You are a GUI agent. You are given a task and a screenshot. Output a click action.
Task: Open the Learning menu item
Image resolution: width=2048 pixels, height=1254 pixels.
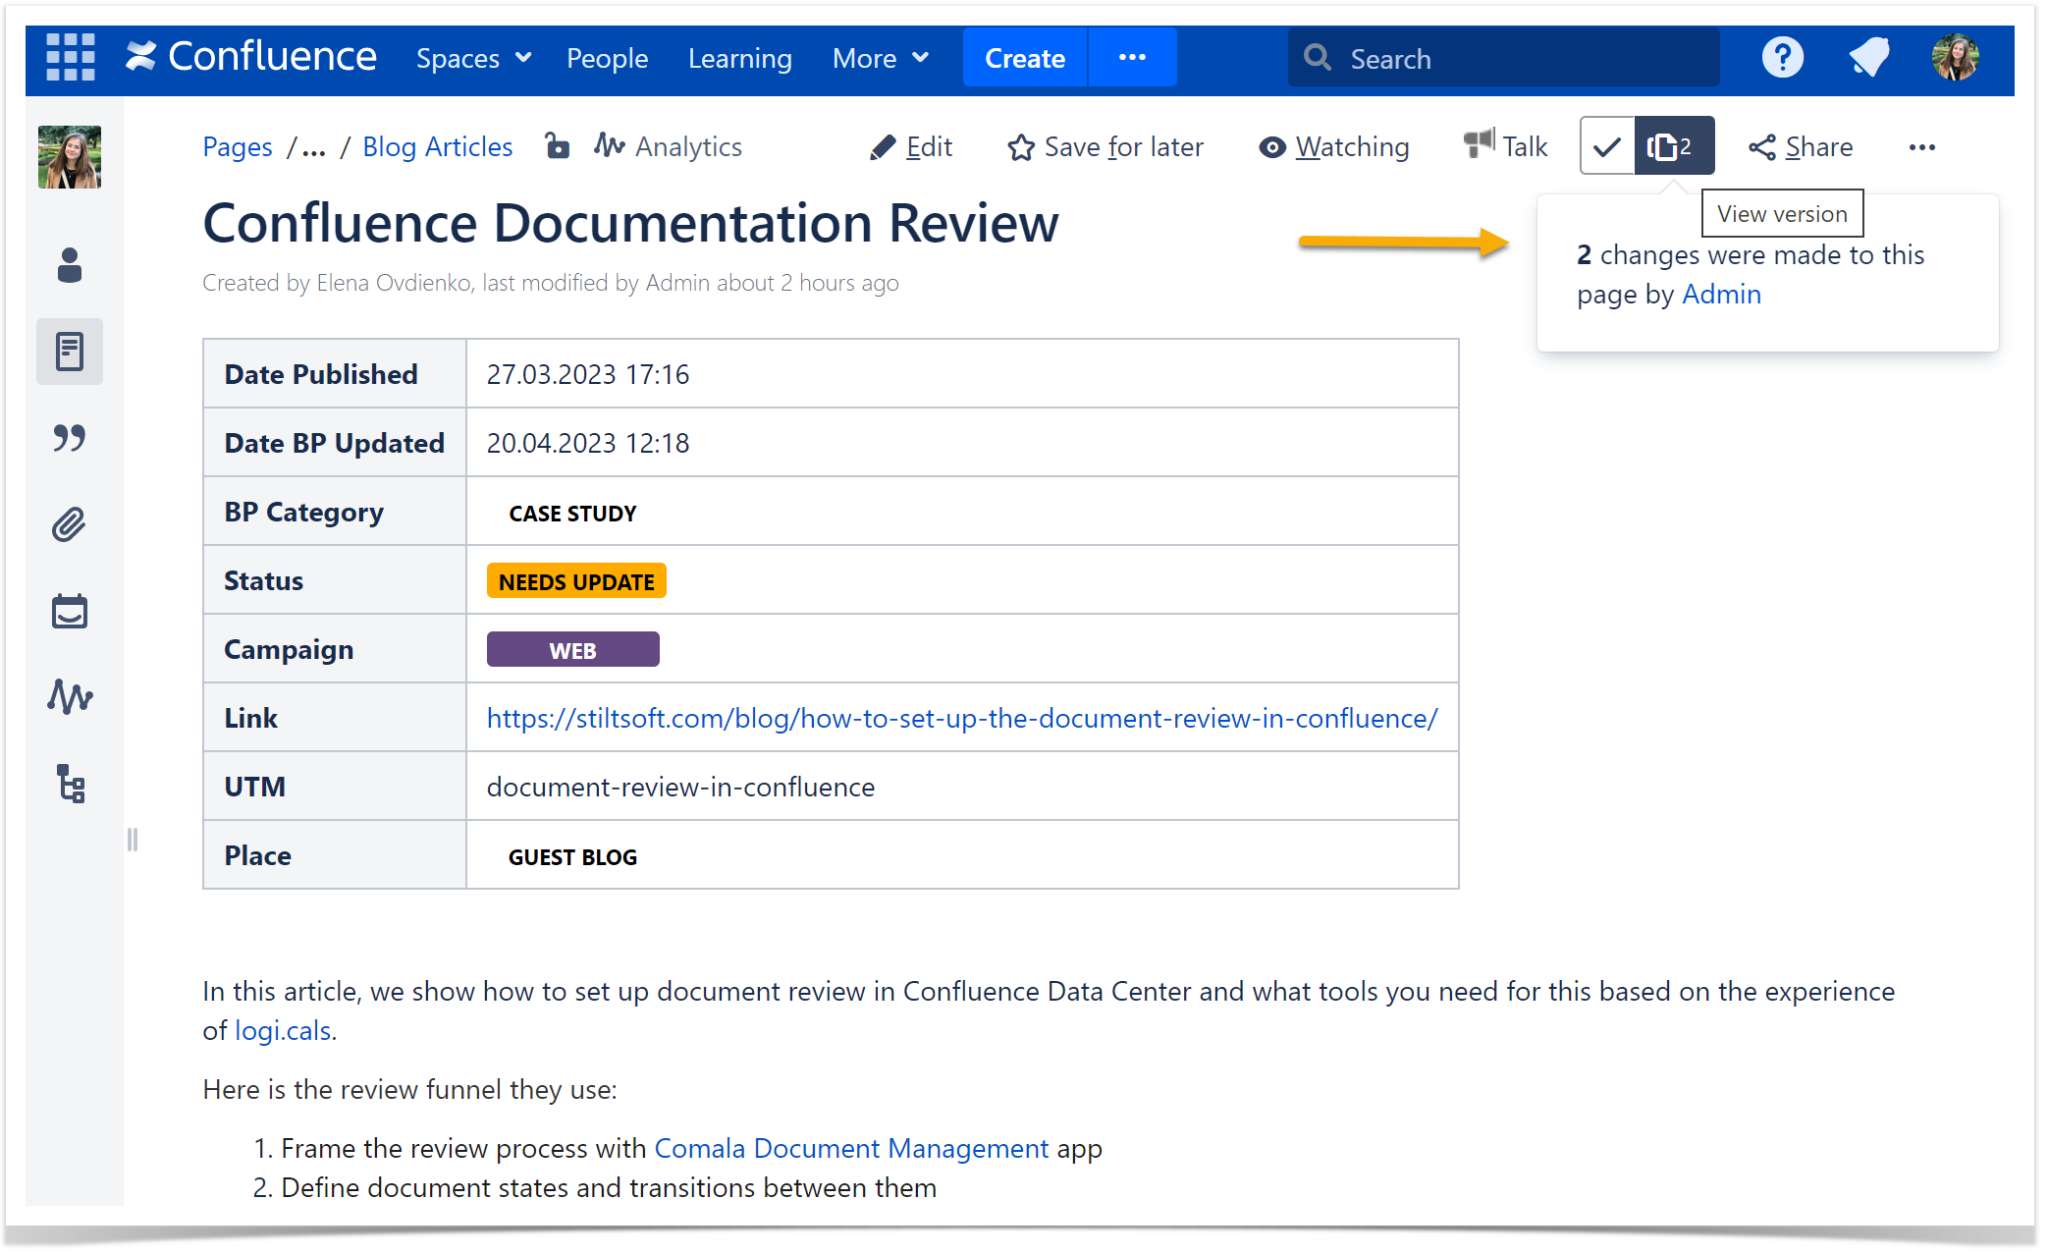point(739,58)
